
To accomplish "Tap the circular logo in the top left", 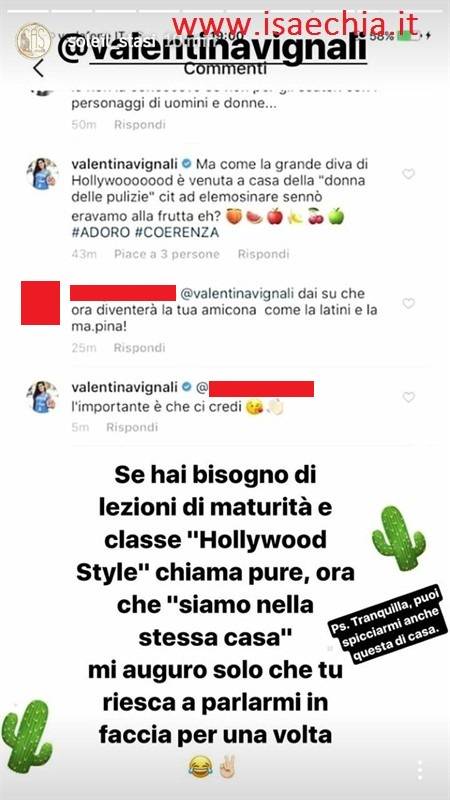I will pos(34,41).
